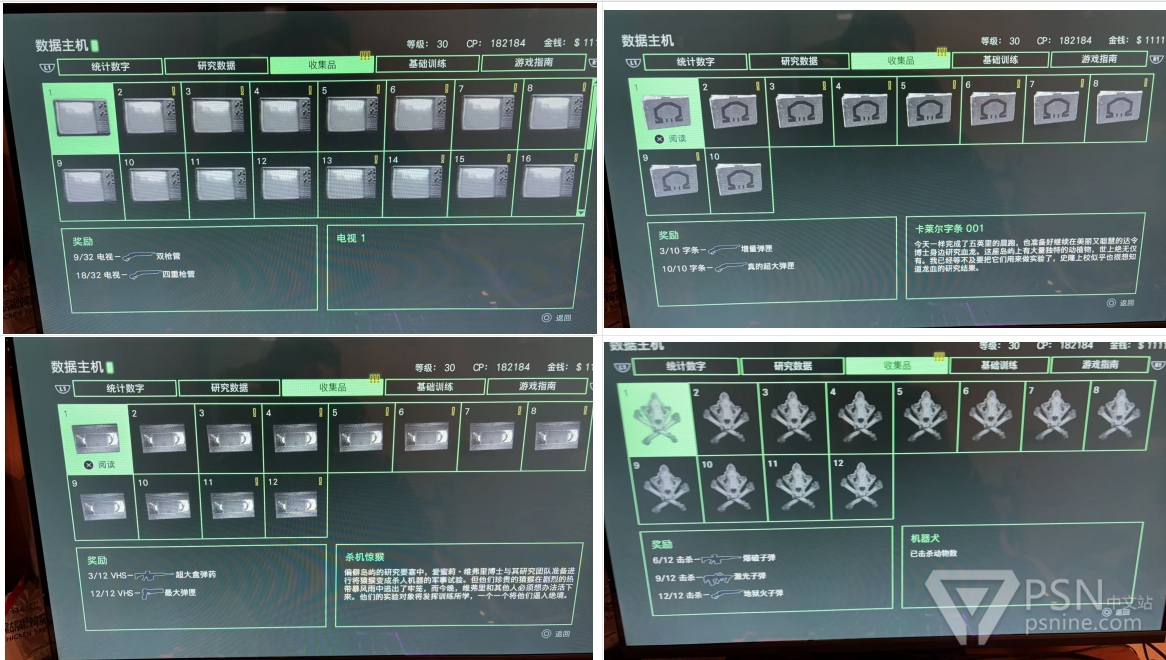Click scroll-down arrow in TV collectibles grid

tap(582, 212)
